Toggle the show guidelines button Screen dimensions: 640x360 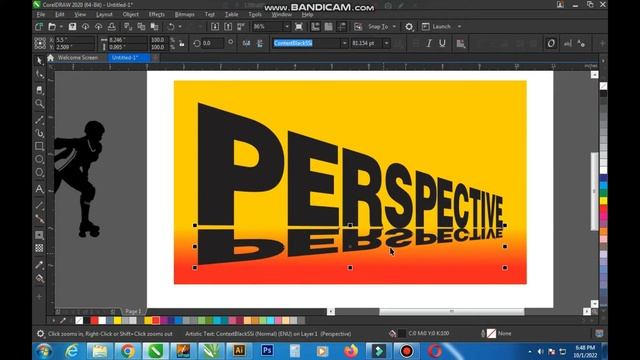click(342, 27)
